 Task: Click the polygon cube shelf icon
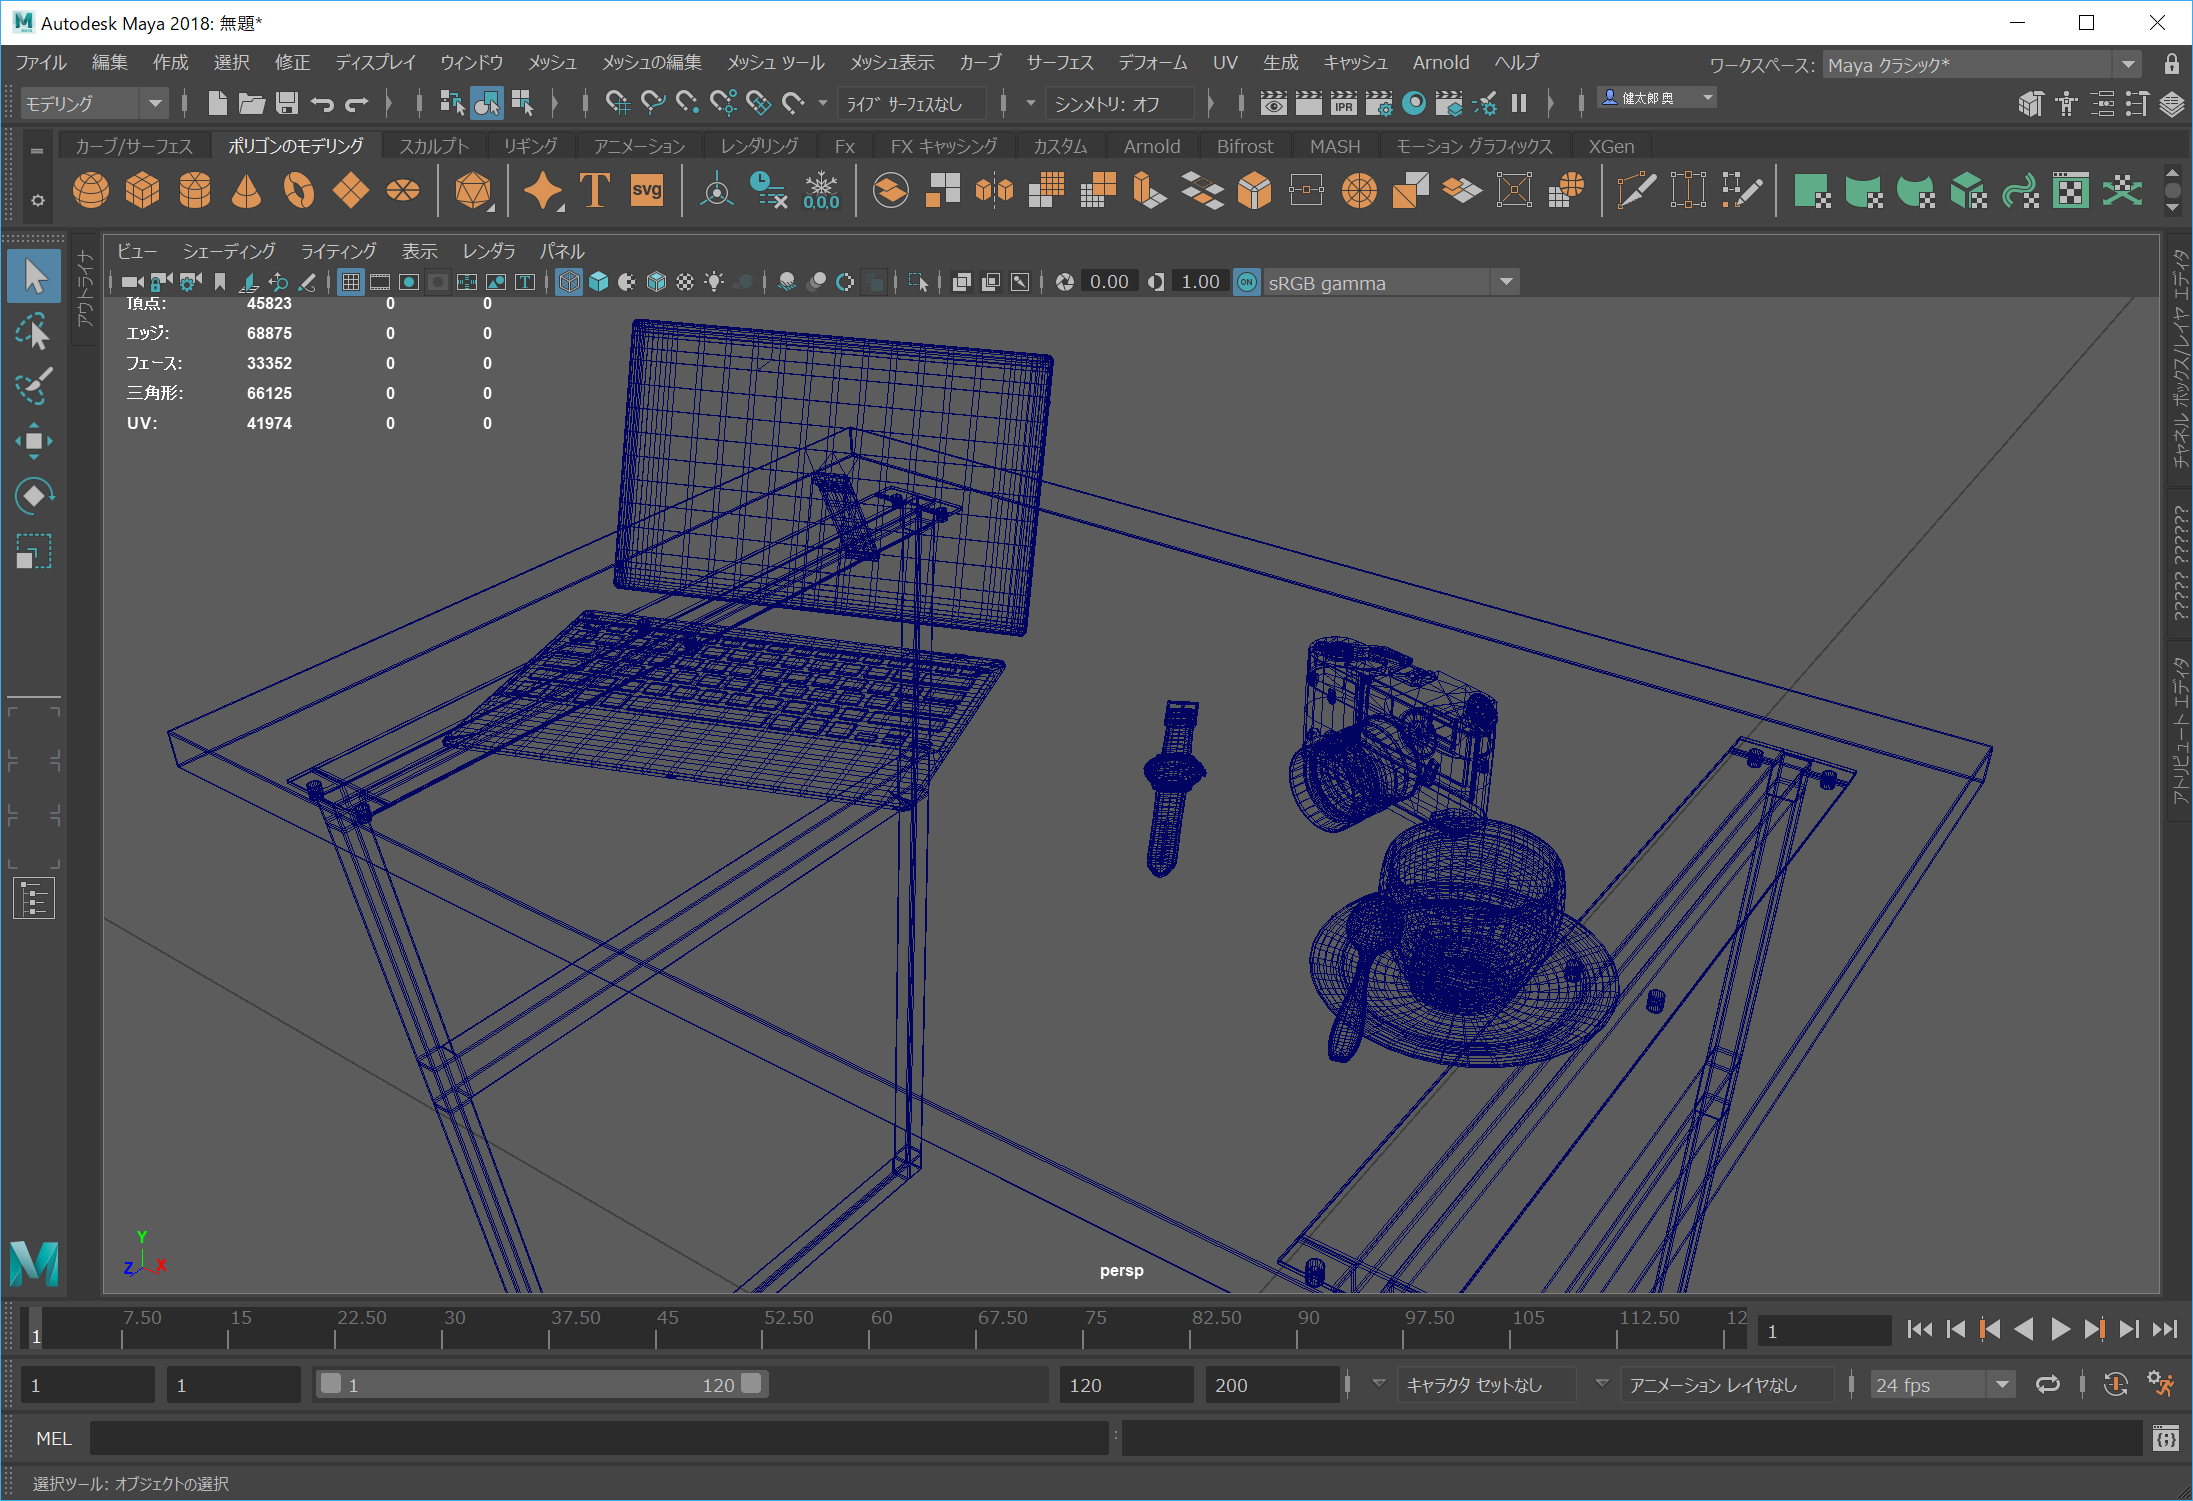point(143,190)
